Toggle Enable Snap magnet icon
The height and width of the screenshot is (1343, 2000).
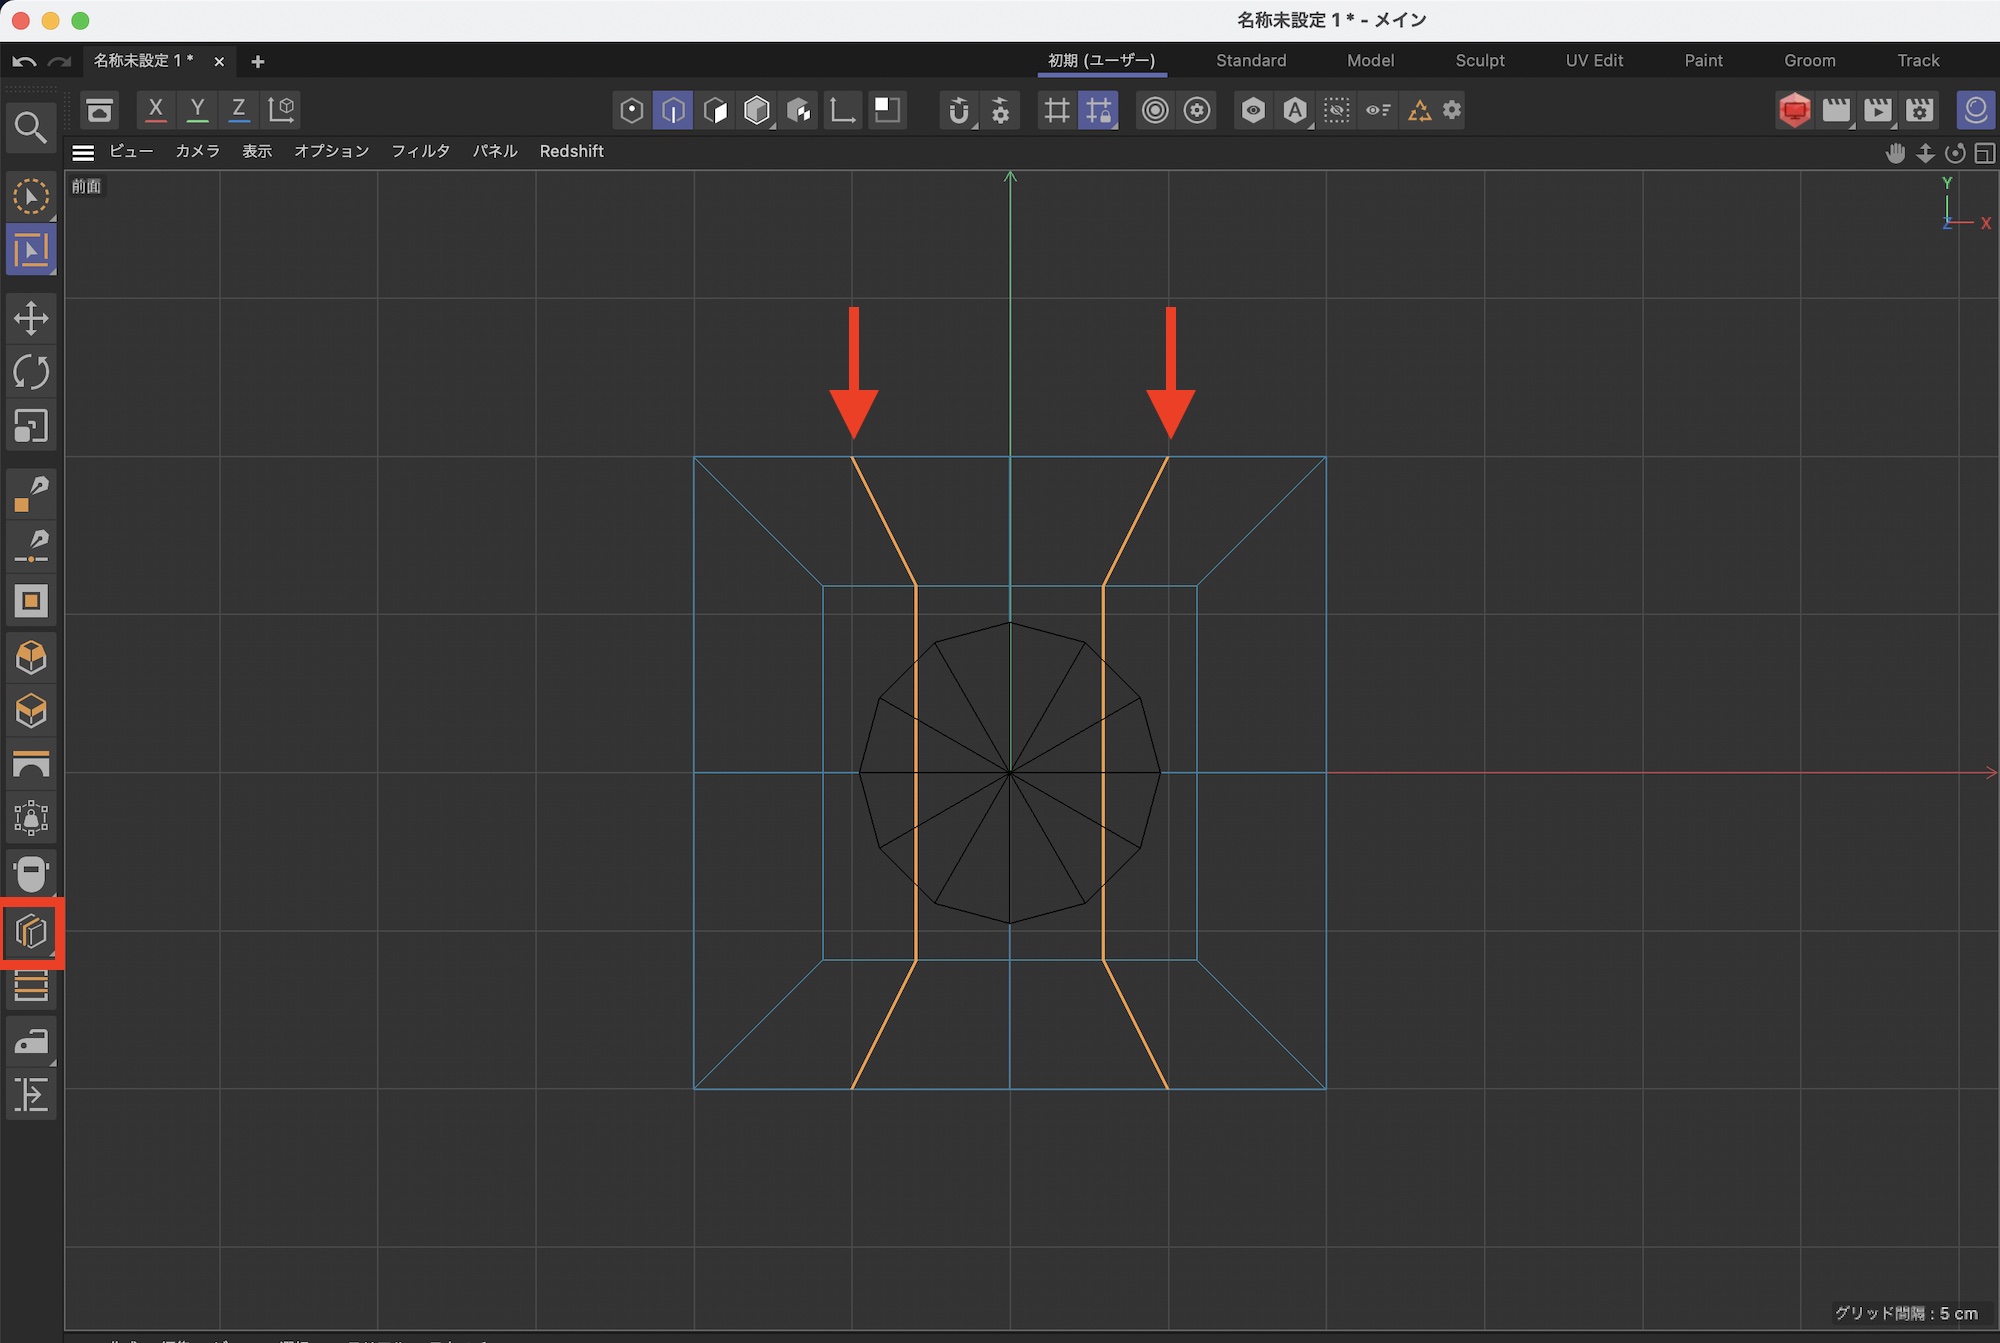click(x=958, y=110)
